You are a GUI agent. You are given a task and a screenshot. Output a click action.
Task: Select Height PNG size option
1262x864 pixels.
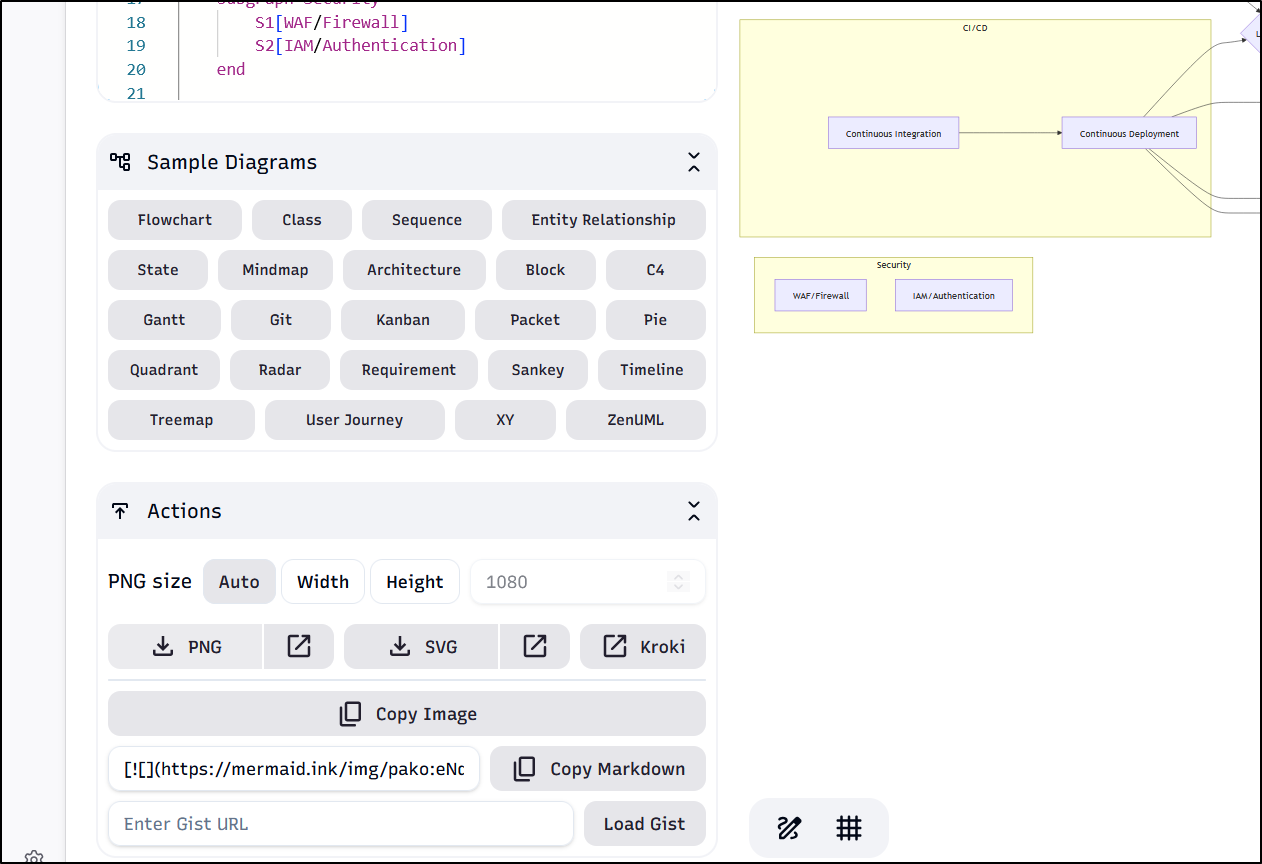point(414,582)
